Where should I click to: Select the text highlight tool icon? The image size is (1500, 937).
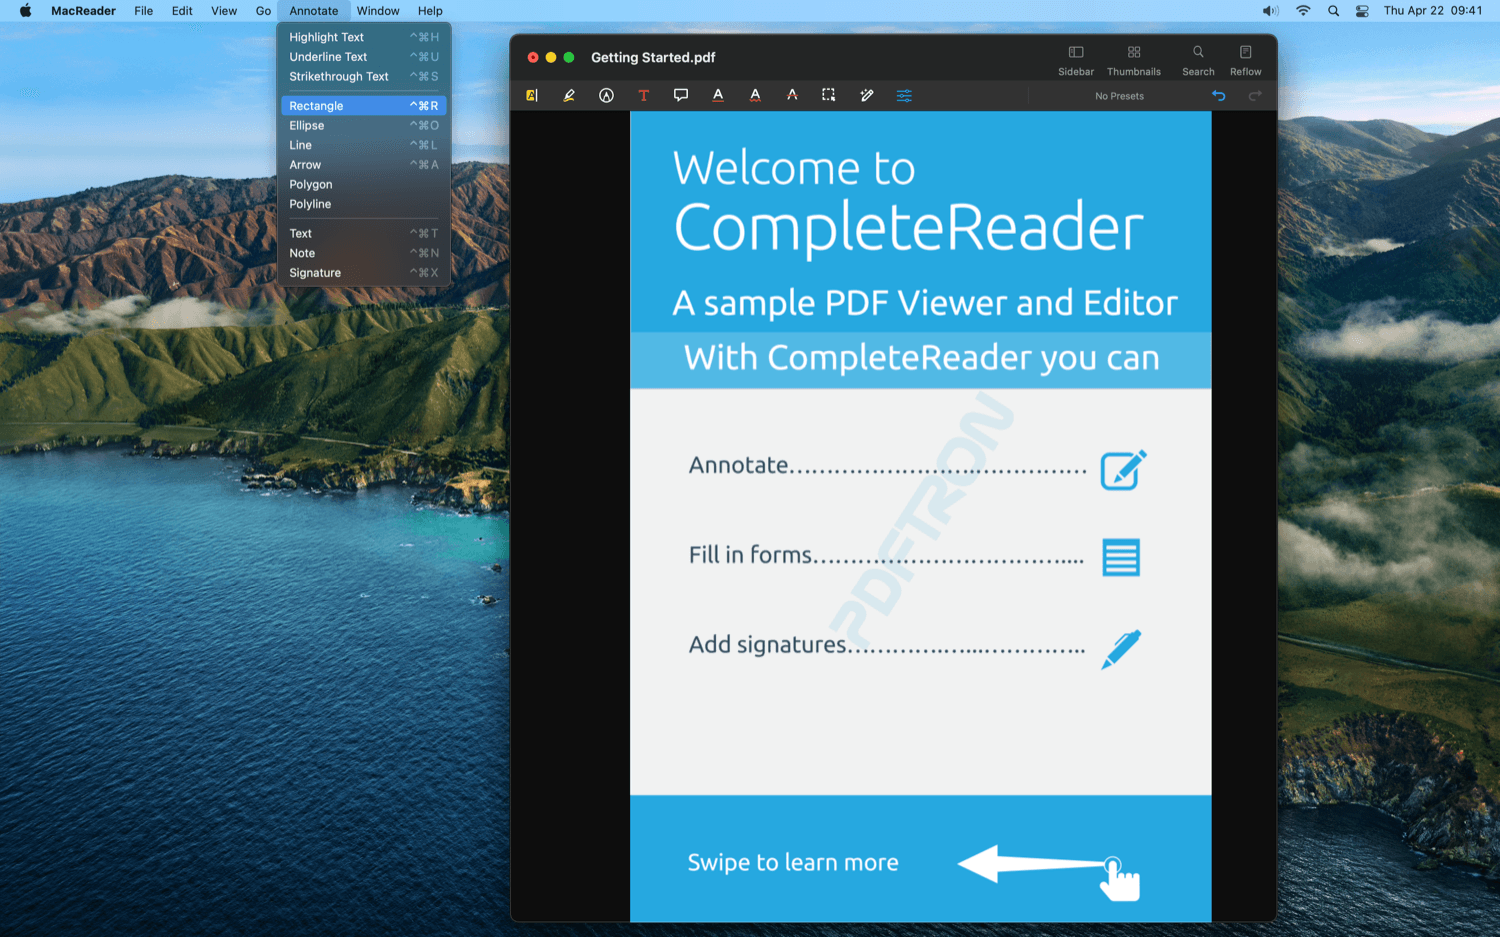[x=532, y=96]
